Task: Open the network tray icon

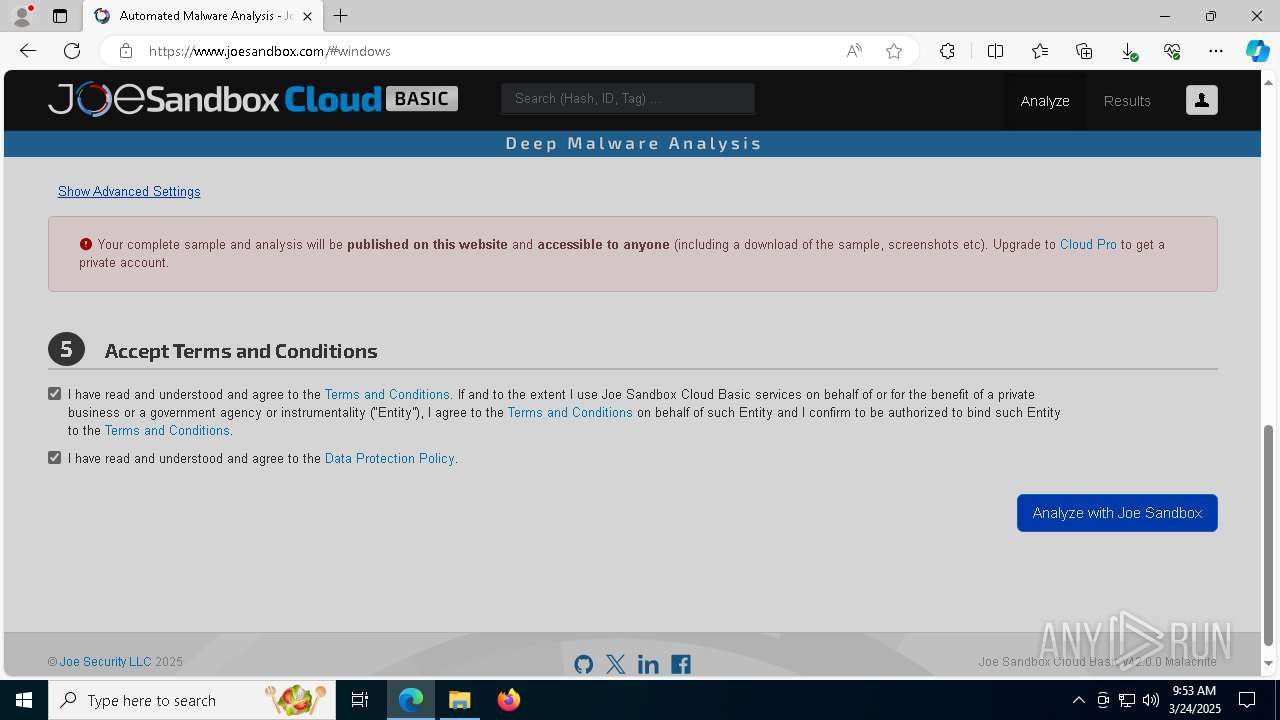Action: 1127,700
